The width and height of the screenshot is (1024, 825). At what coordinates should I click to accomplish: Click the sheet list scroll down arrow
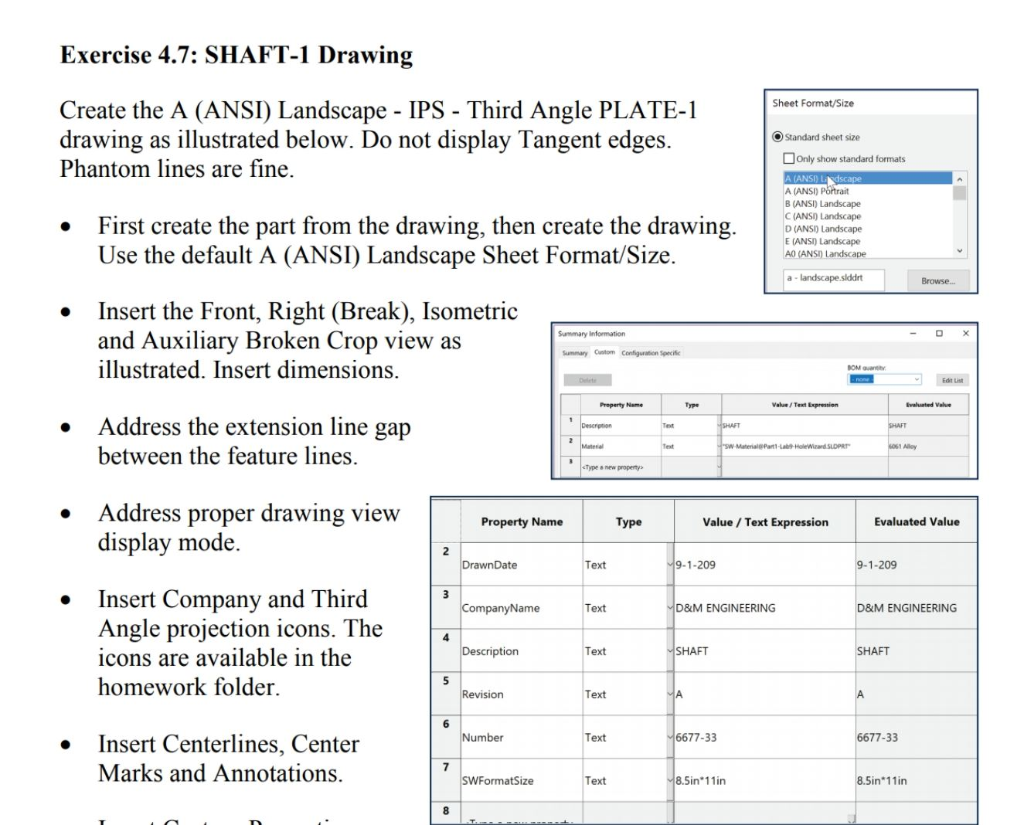pyautogui.click(x=959, y=251)
